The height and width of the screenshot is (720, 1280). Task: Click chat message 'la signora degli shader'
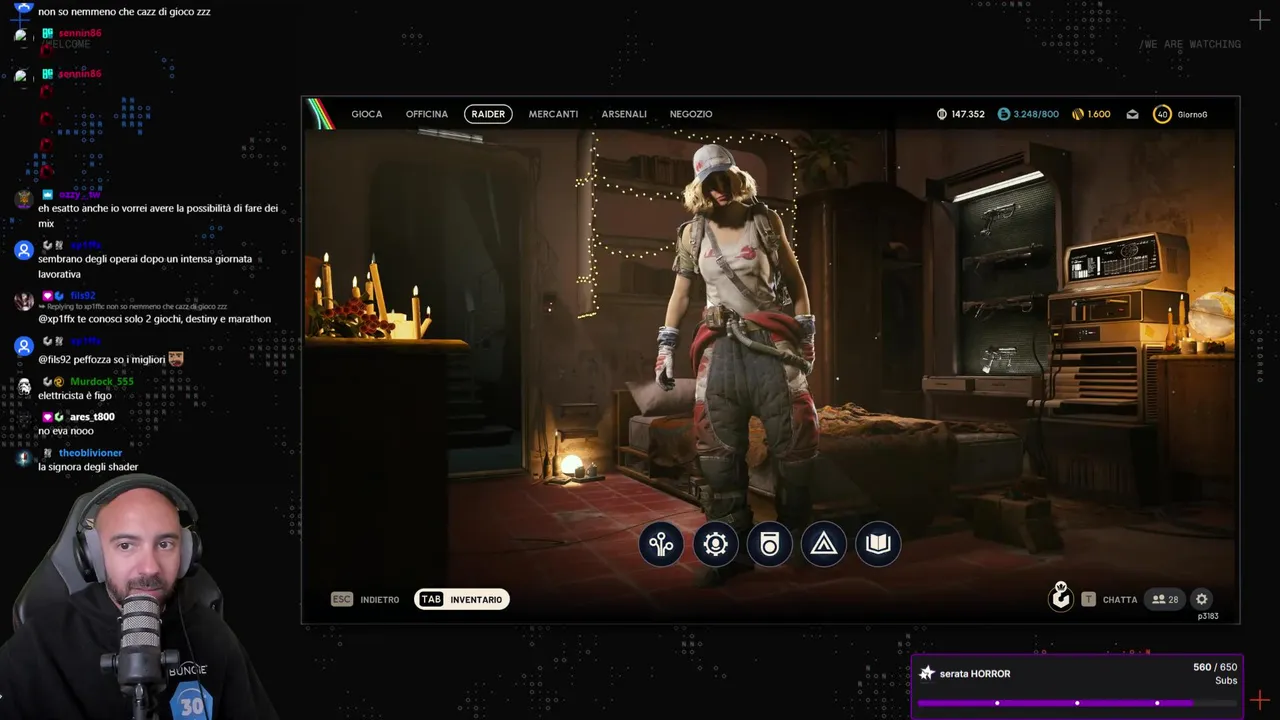click(x=88, y=467)
